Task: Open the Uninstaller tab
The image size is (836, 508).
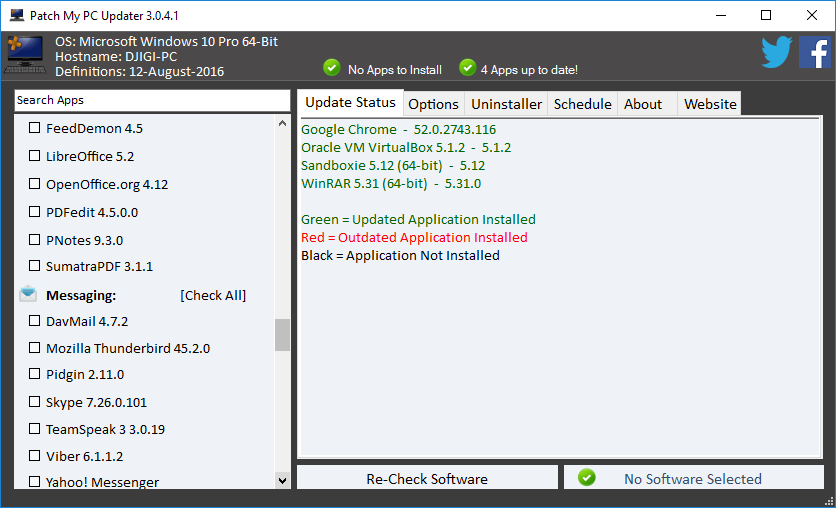Action: 507,104
